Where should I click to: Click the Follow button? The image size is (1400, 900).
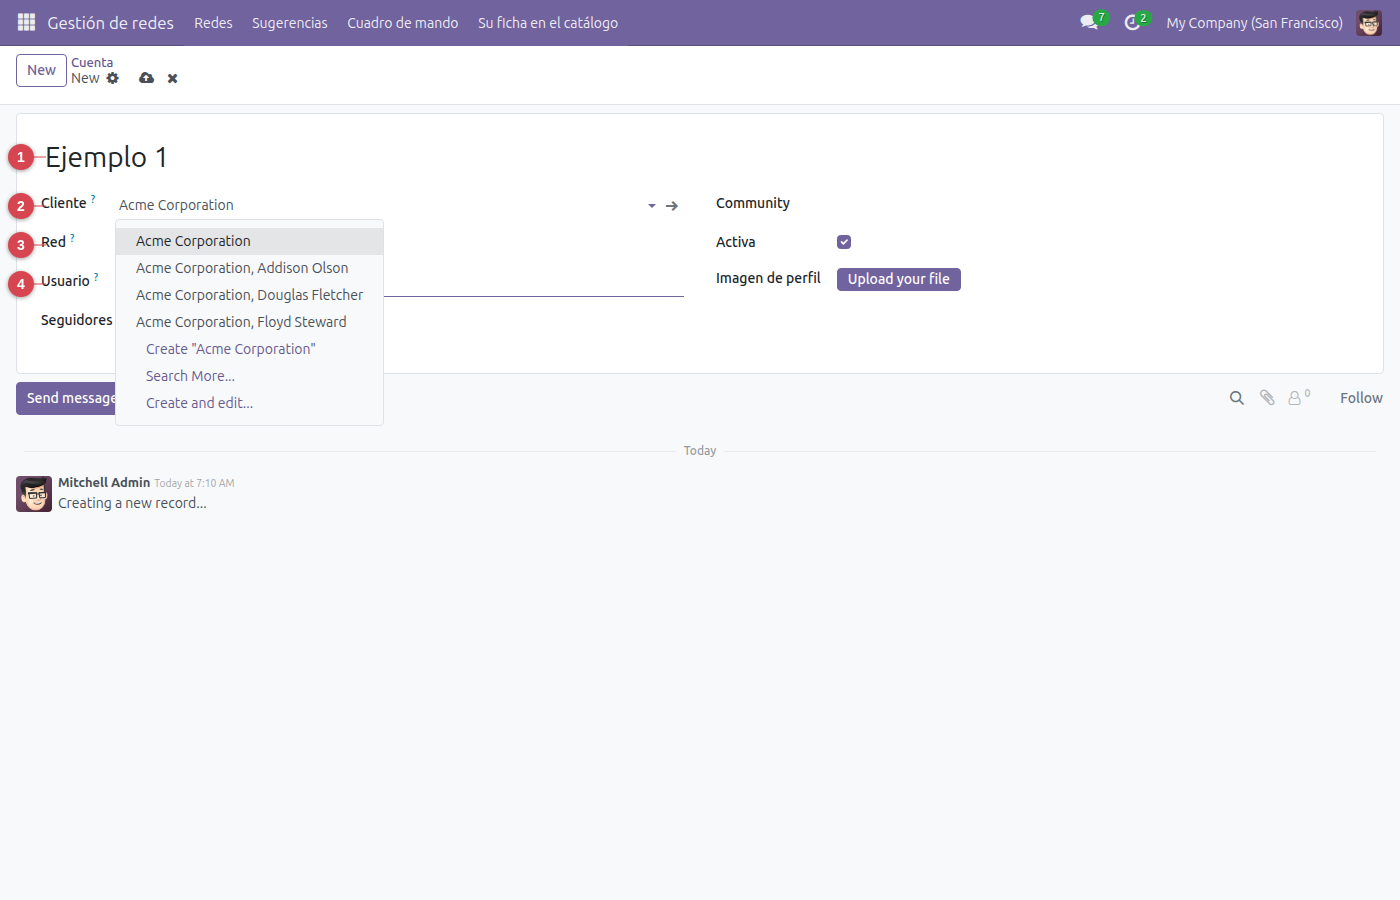[x=1361, y=398]
